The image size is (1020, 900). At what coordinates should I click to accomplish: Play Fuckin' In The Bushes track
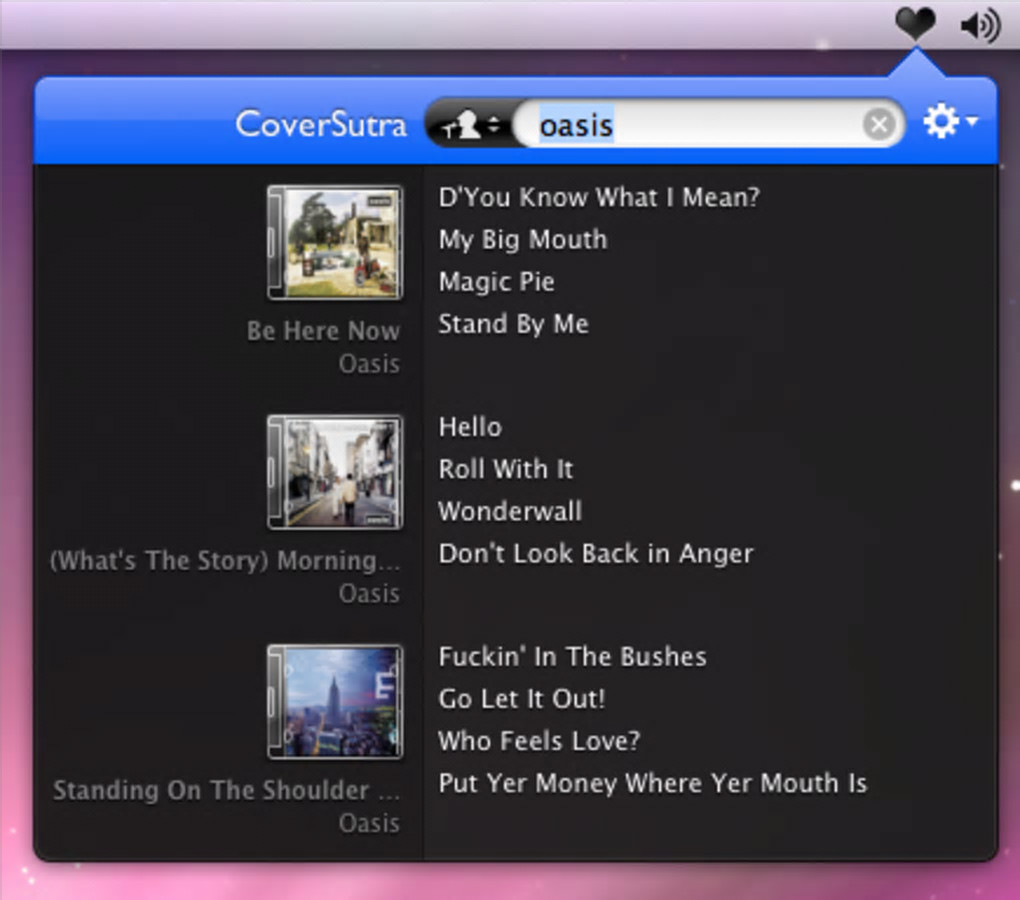point(572,657)
